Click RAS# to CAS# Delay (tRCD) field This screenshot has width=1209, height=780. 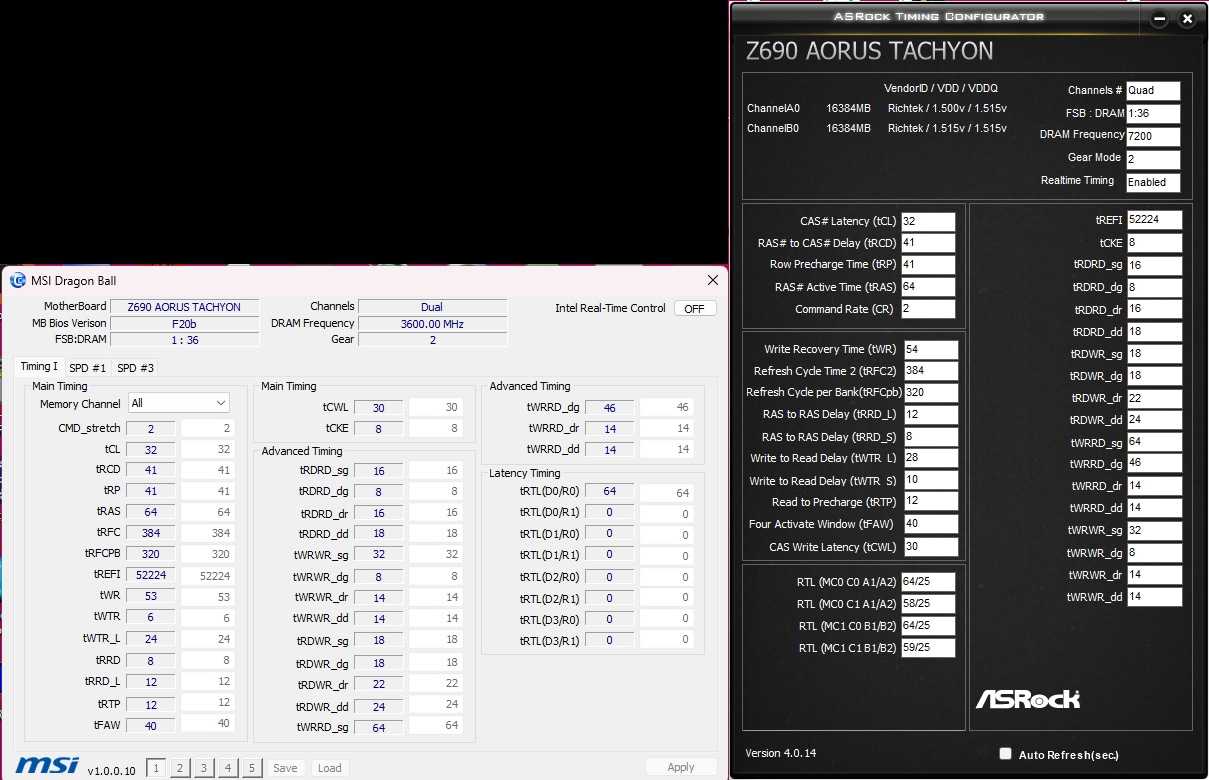tap(928, 243)
